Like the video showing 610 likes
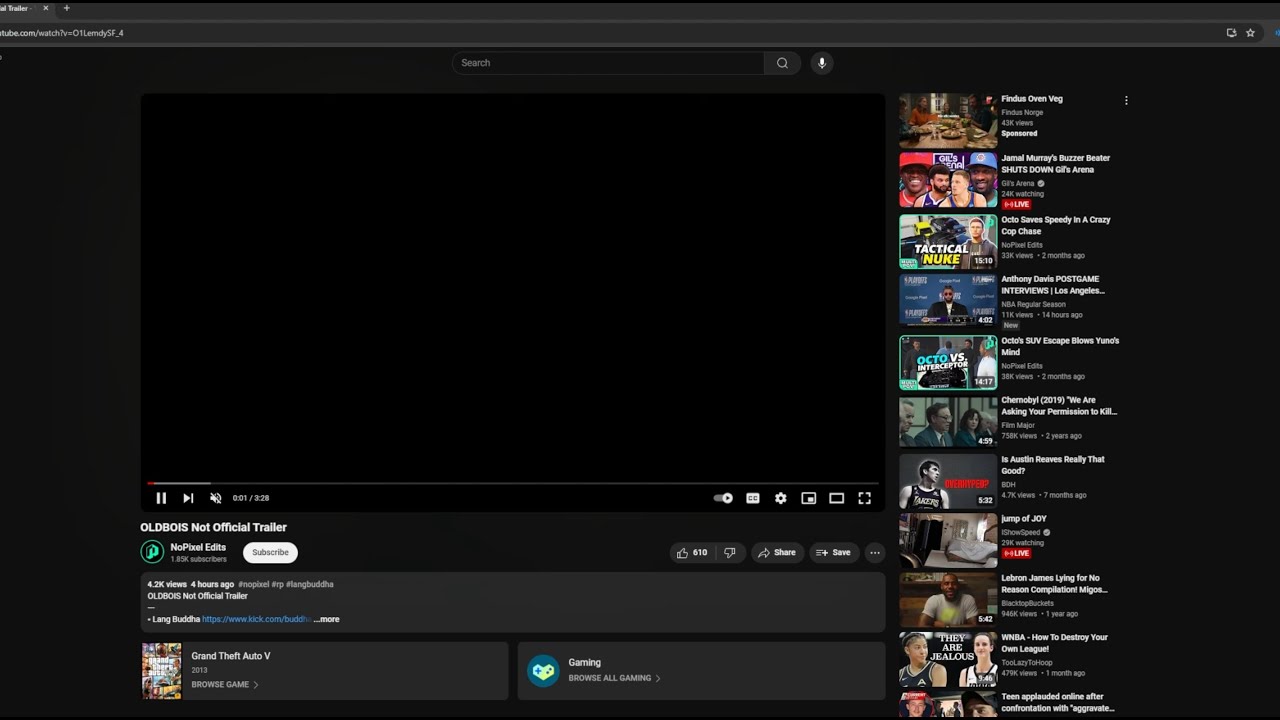This screenshot has height=720, width=1280. pos(692,552)
